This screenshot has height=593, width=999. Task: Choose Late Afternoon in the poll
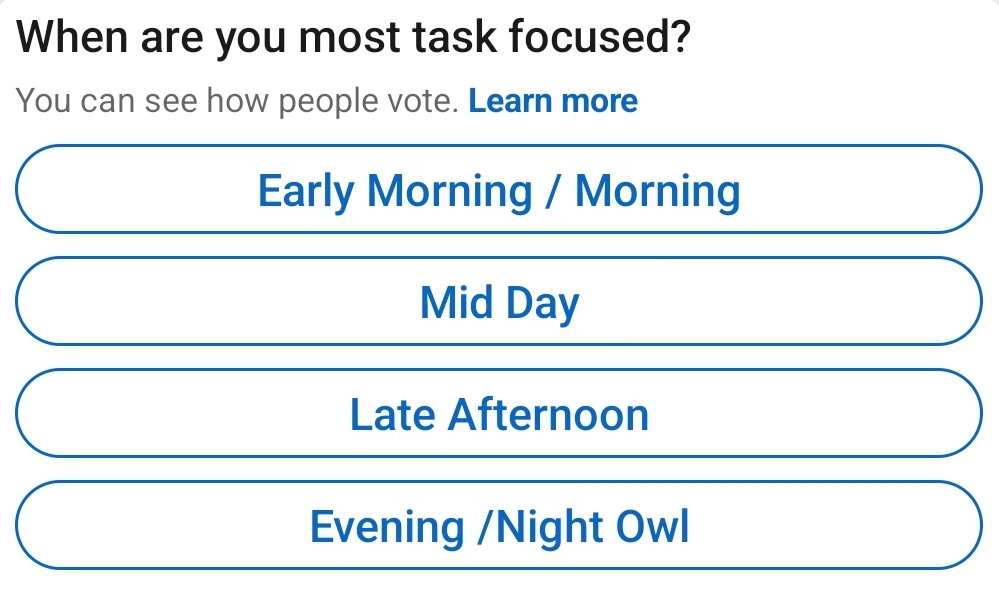point(499,414)
